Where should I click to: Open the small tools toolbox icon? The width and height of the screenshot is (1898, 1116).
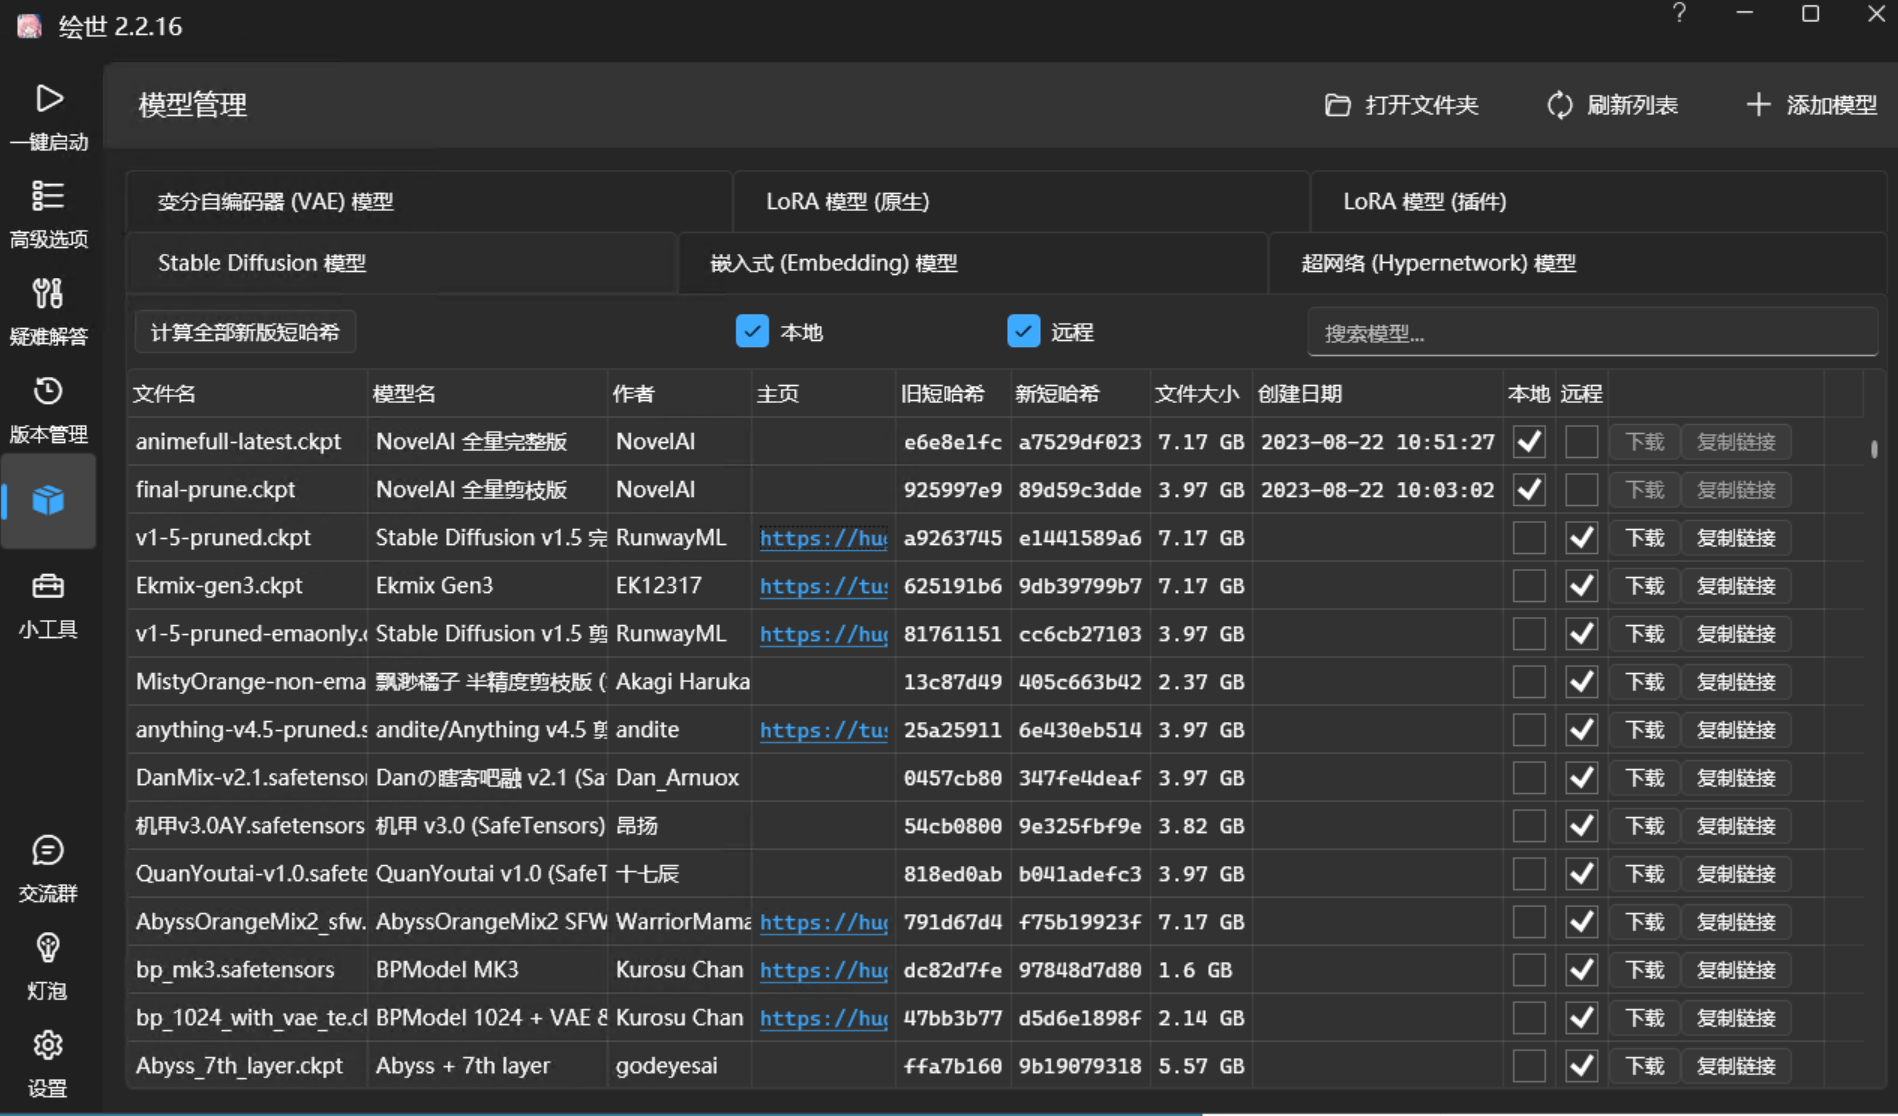pyautogui.click(x=48, y=586)
